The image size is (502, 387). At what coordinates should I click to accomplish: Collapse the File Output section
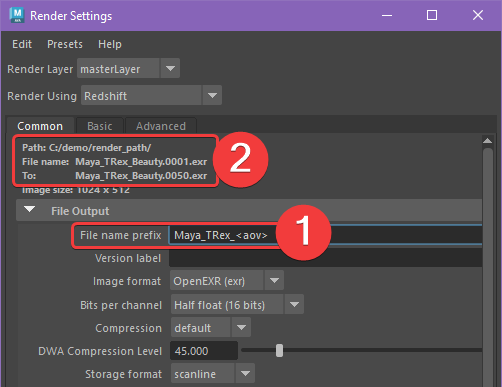[x=30, y=210]
